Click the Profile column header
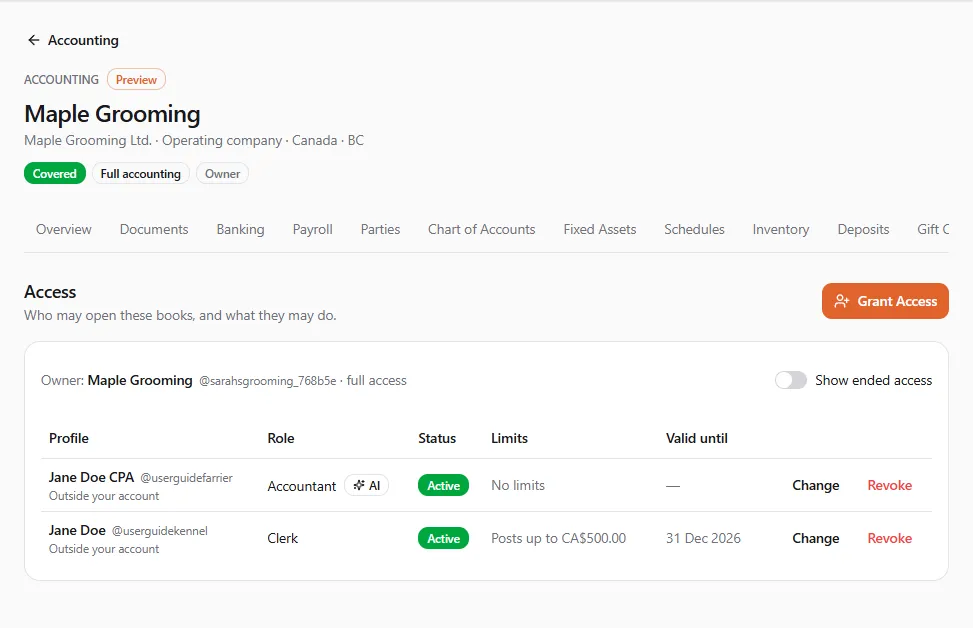The image size is (973, 628). tap(69, 438)
